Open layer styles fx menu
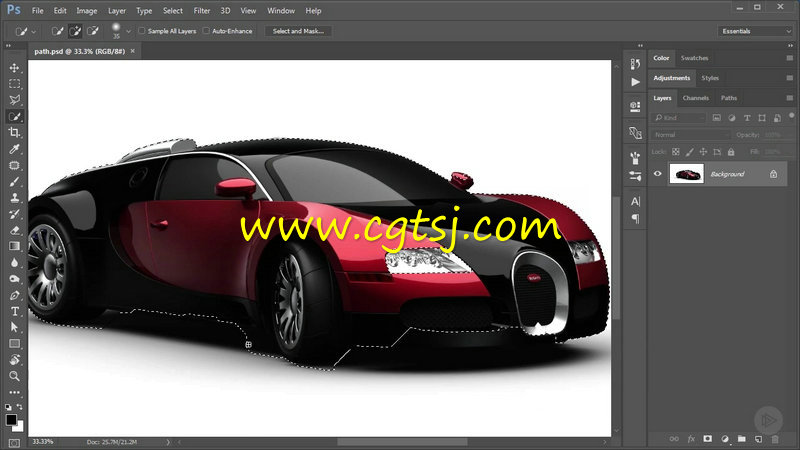The height and width of the screenshot is (450, 800). (691, 439)
